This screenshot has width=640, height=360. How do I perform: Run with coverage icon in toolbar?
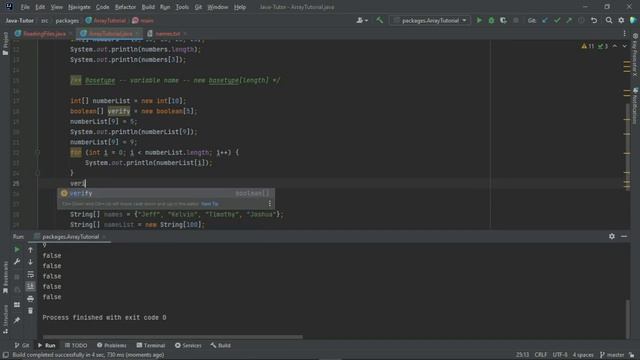(x=503, y=20)
